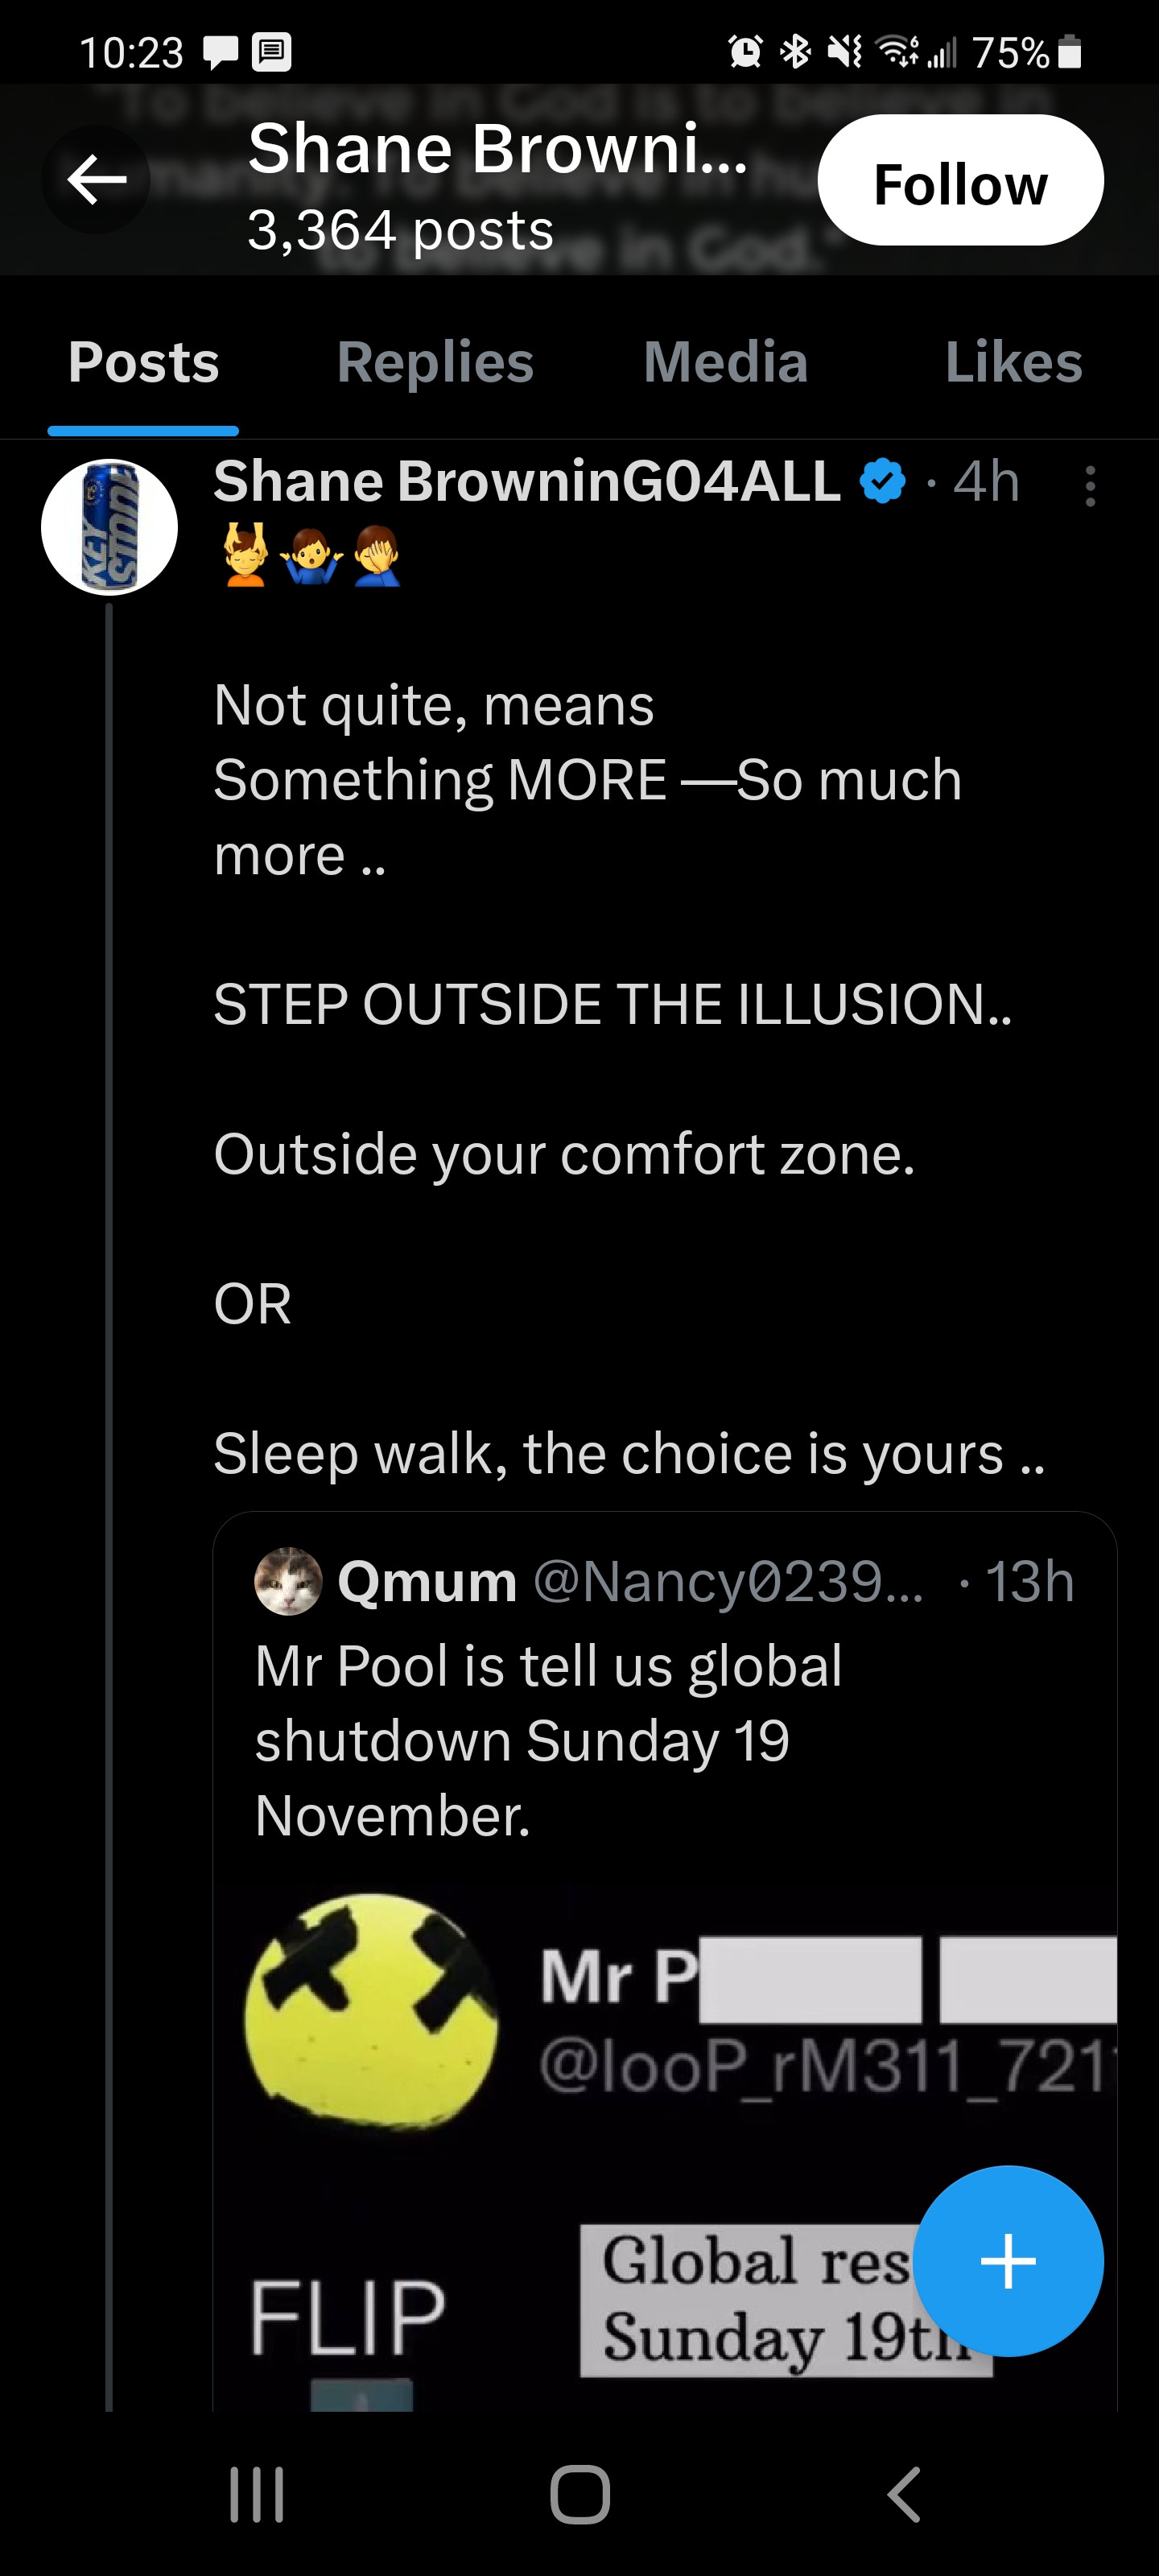View the Likes tab
Image resolution: width=1159 pixels, height=2576 pixels.
pos(1013,362)
